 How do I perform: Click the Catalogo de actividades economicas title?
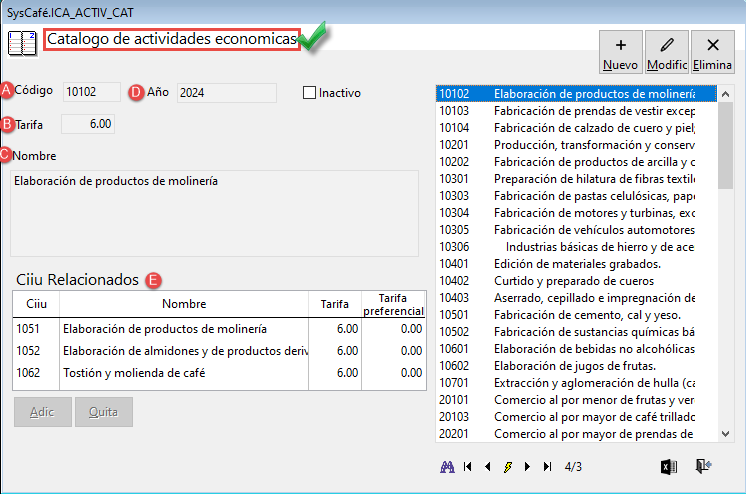tap(172, 39)
